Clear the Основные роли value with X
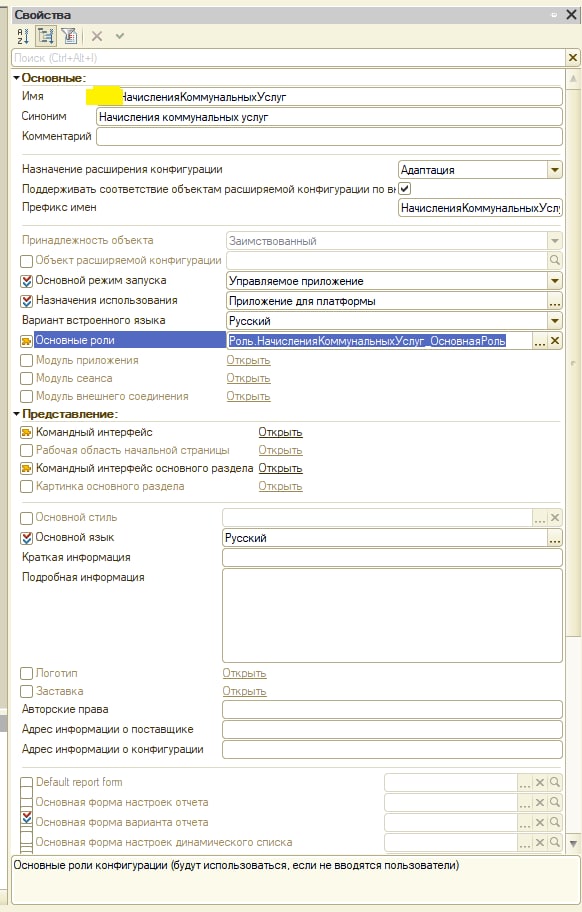Image resolution: width=582 pixels, height=912 pixels. tap(555, 341)
